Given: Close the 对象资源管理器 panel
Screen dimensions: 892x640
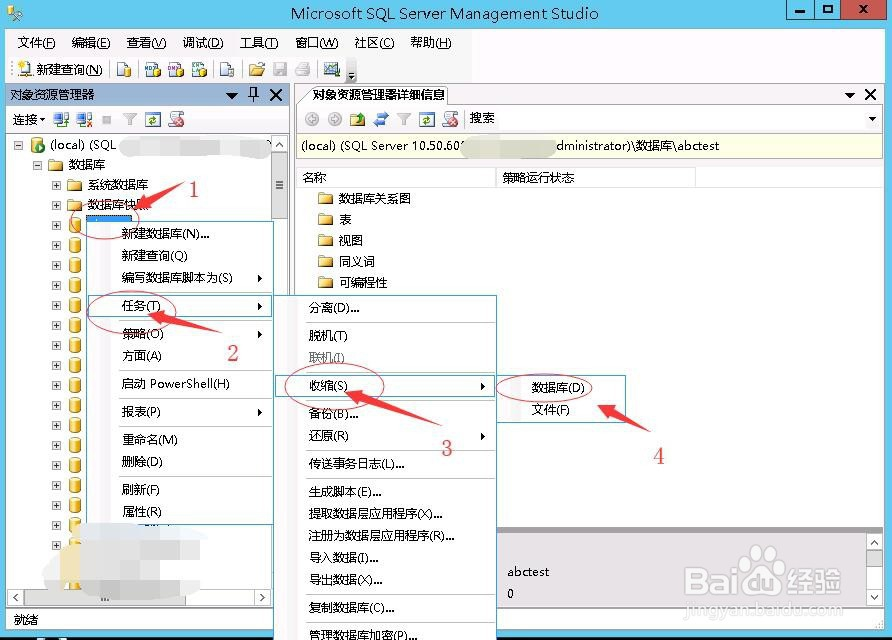Looking at the screenshot, I should coord(276,95).
